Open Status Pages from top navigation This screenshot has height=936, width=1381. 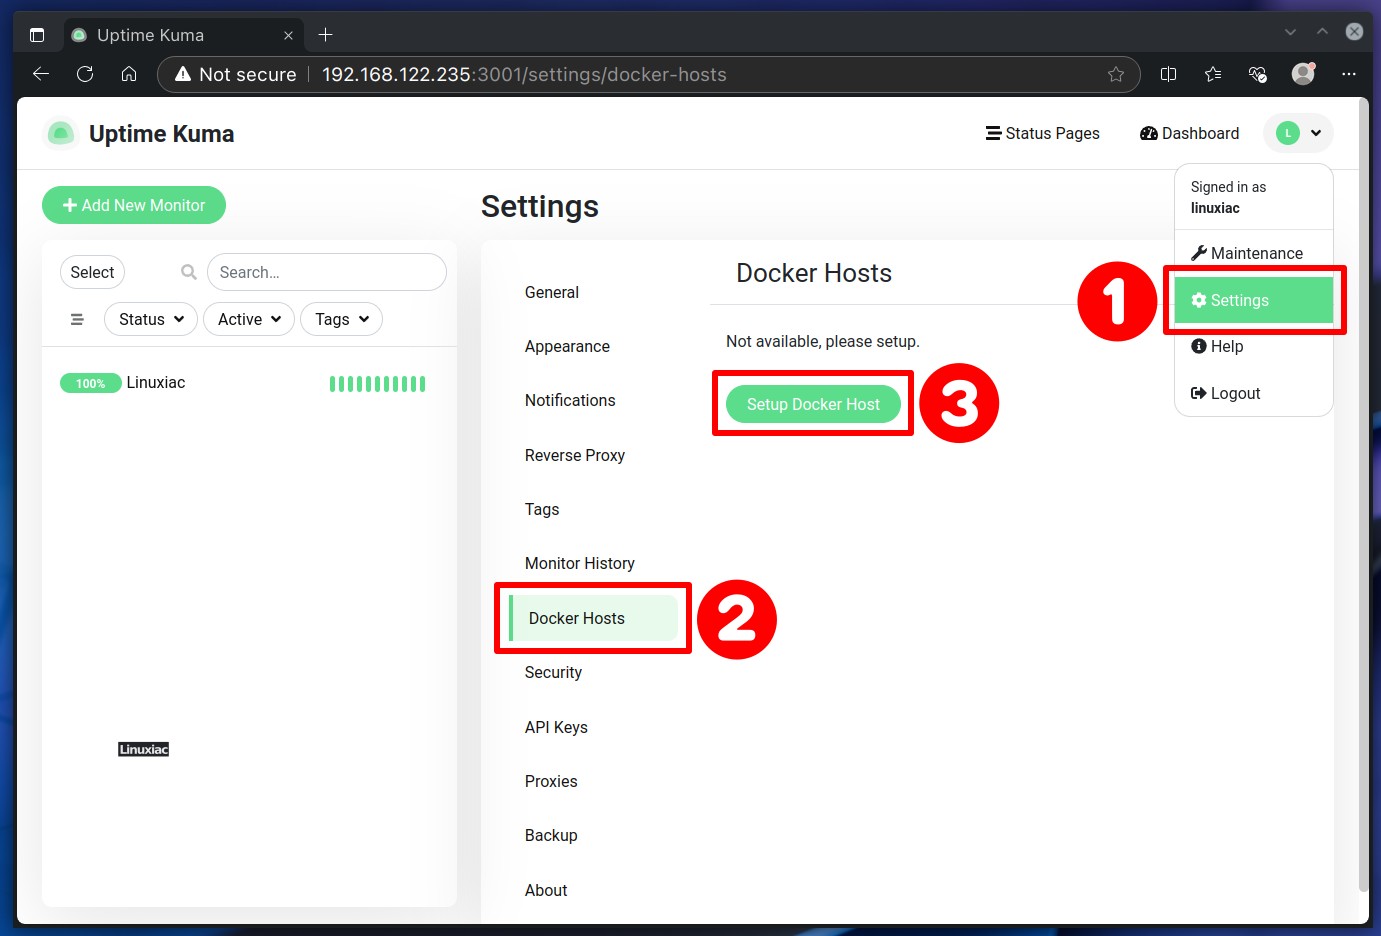point(1042,133)
